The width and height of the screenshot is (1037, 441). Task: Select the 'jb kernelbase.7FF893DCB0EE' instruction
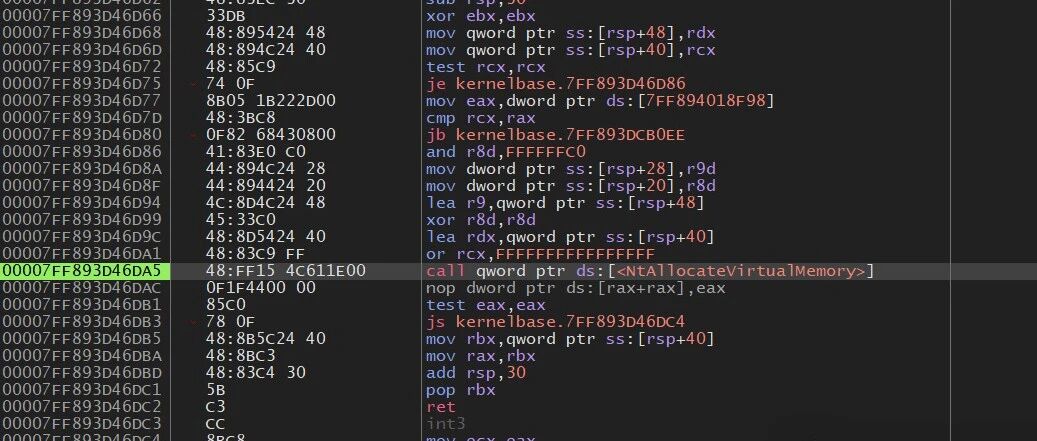point(556,135)
